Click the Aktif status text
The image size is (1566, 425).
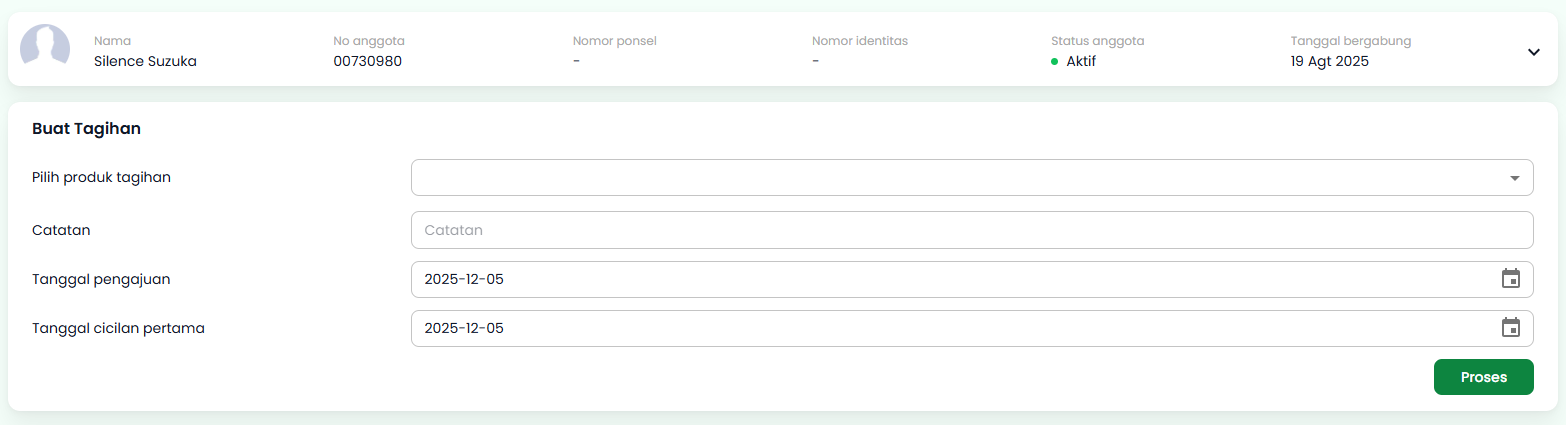[1081, 61]
